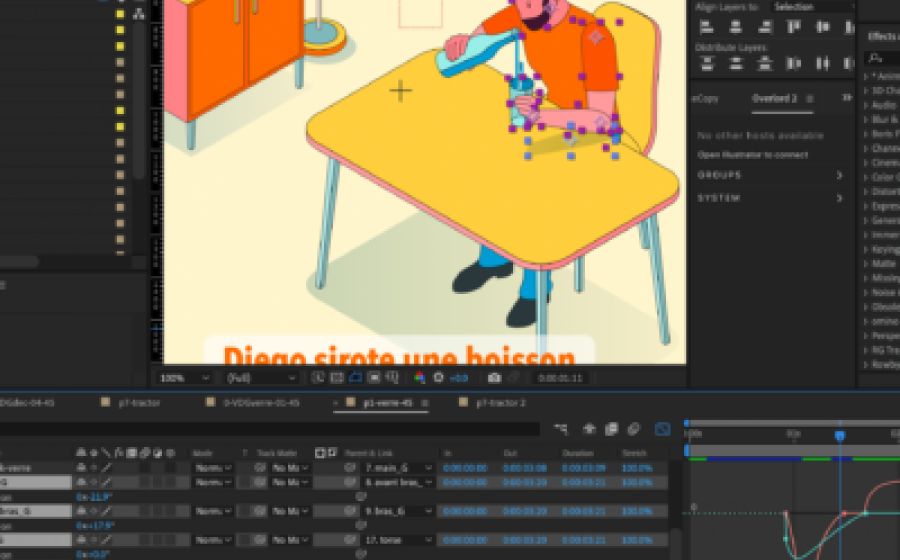Align layers to vertical center
This screenshot has height=560, width=900.
click(823, 27)
